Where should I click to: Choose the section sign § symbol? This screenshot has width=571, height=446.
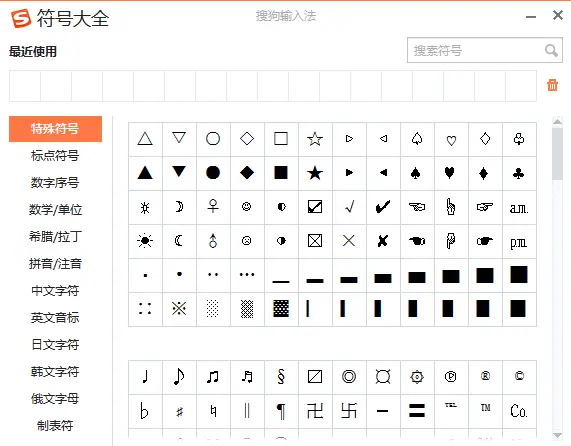tap(281, 376)
